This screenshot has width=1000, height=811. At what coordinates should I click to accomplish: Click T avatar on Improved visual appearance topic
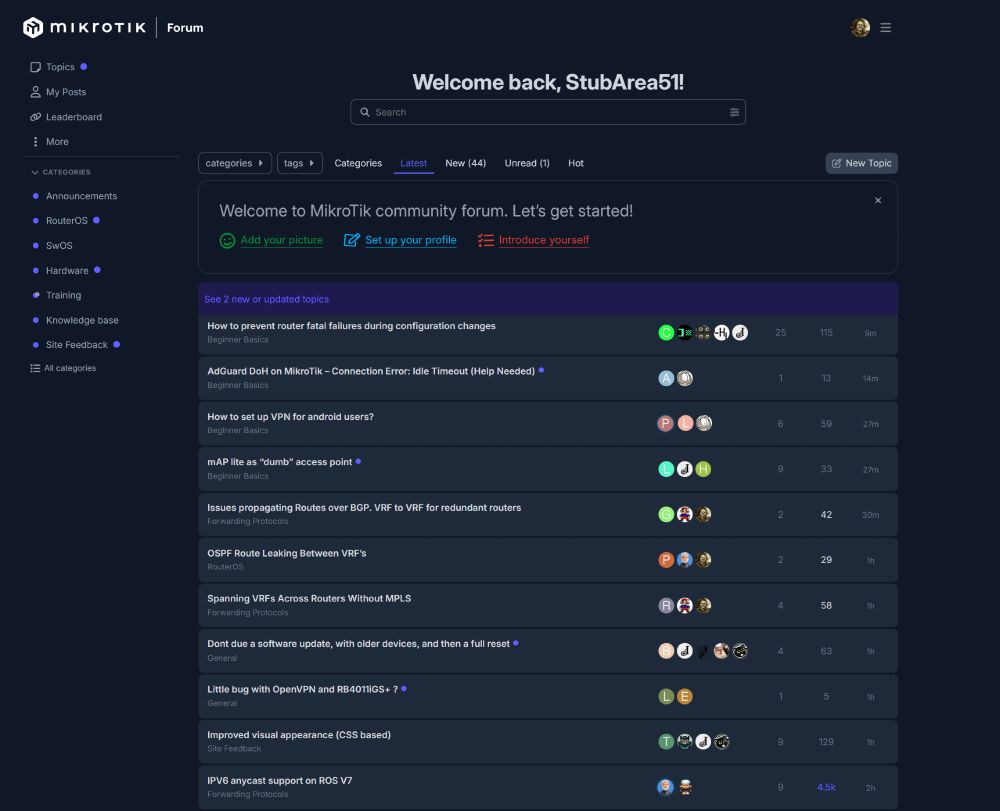pos(666,742)
